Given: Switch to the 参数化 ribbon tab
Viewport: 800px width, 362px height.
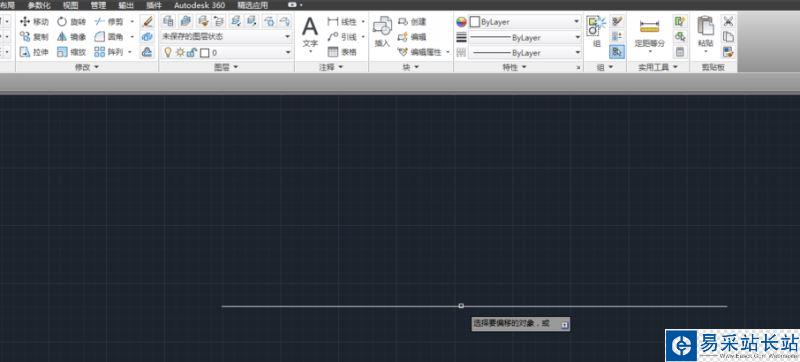Looking at the screenshot, I should pyautogui.click(x=39, y=5).
